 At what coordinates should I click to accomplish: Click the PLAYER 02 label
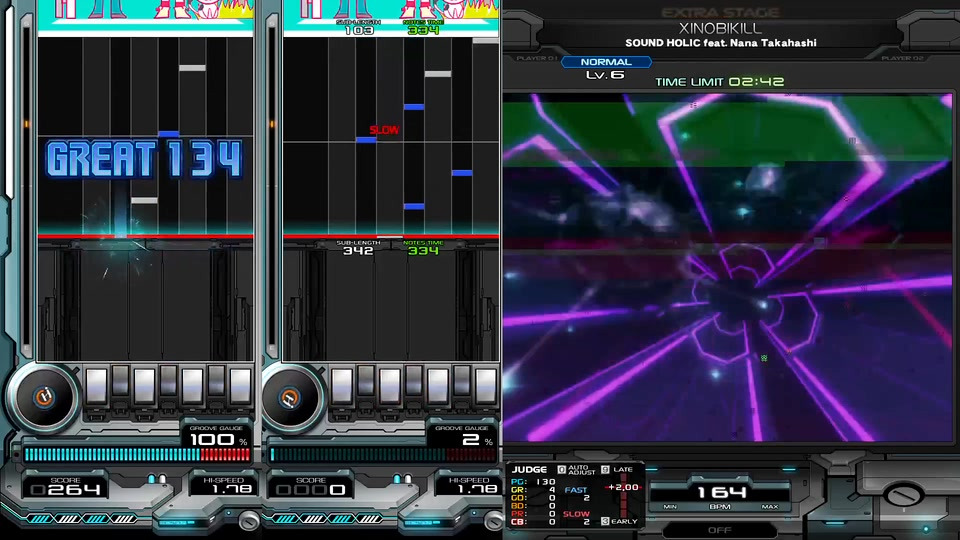(x=902, y=58)
